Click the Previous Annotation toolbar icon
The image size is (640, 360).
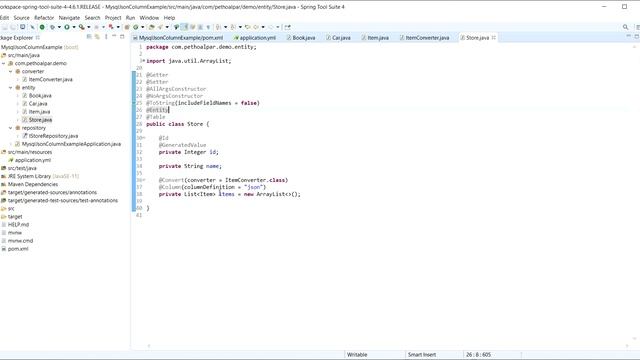point(233,27)
